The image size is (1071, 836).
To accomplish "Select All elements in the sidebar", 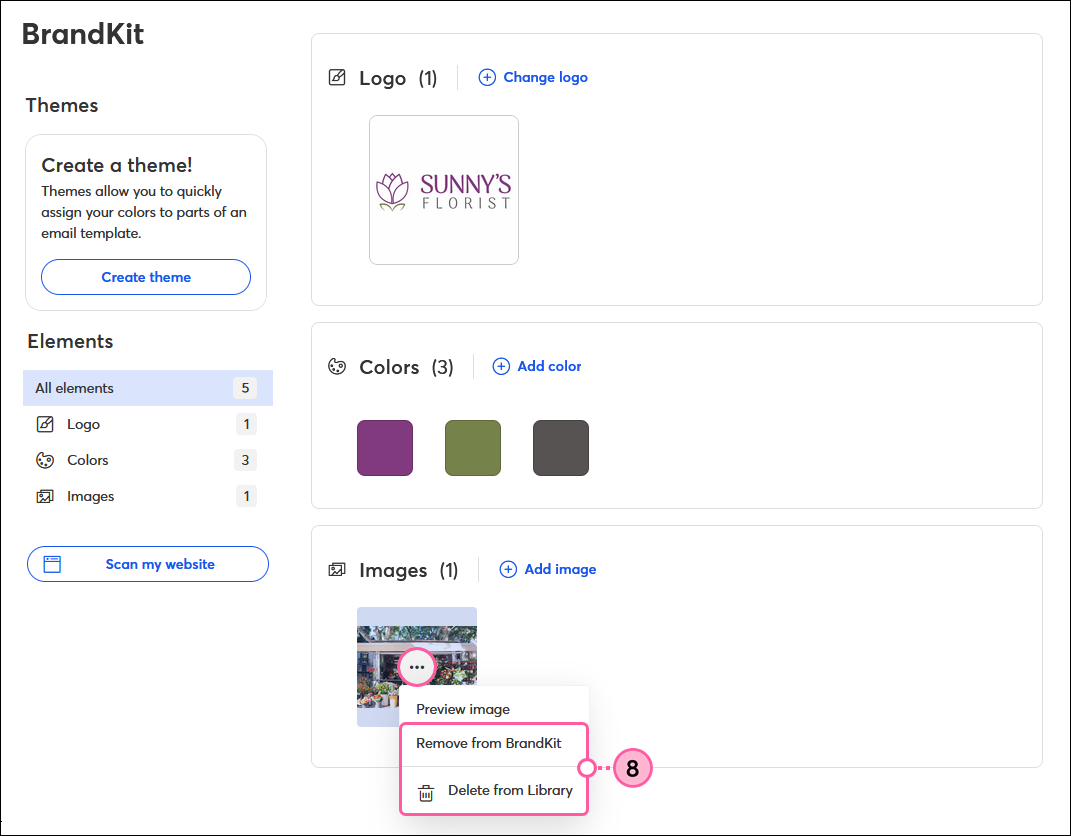I will (148, 388).
